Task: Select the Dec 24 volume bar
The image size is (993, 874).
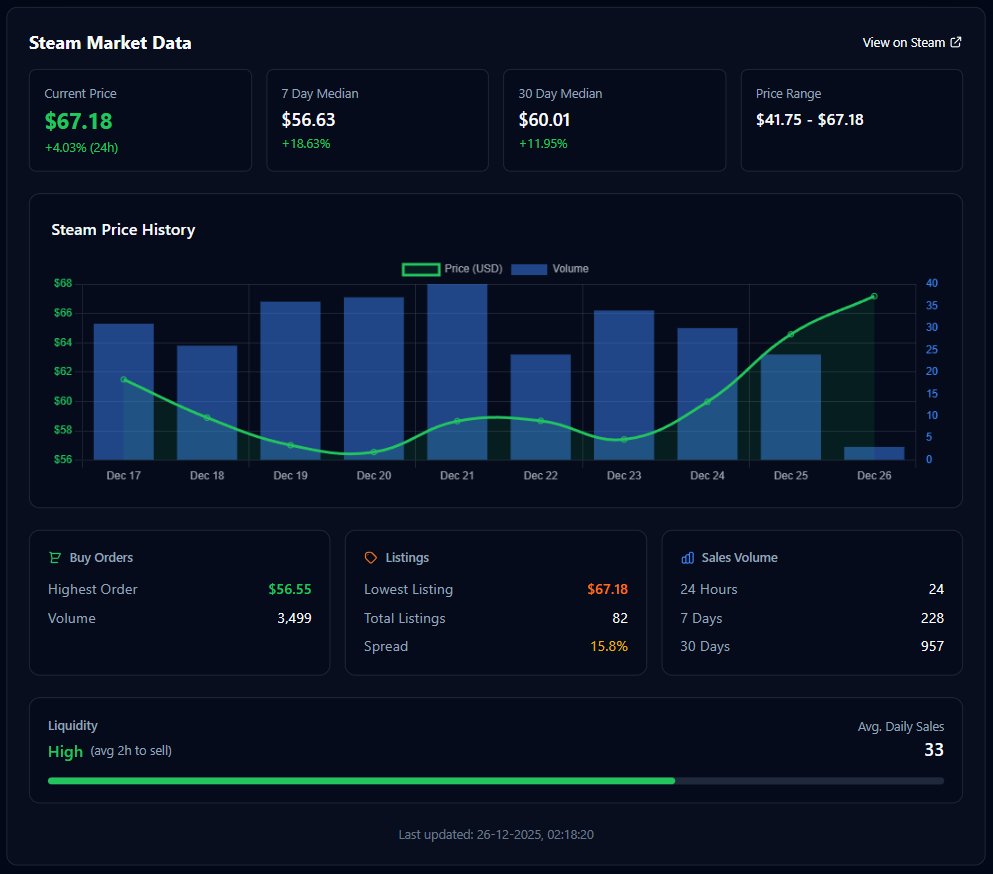Action: 707,394
